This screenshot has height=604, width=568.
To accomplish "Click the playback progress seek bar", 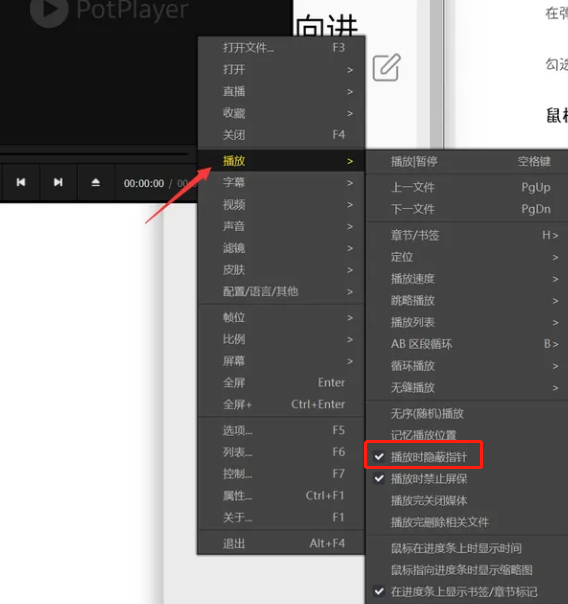I will point(94,154).
